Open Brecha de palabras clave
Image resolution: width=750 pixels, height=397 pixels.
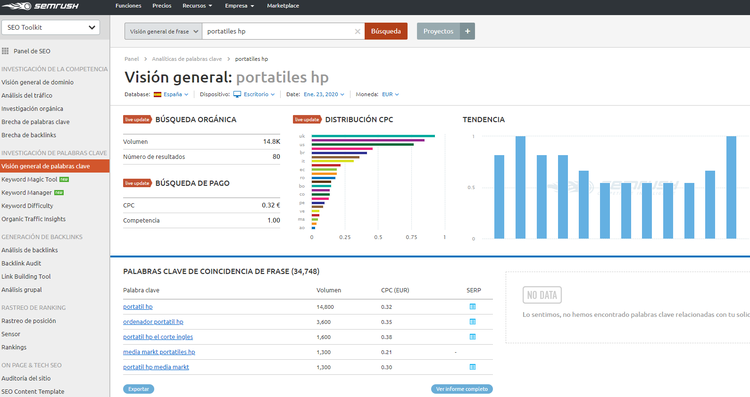(x=35, y=122)
